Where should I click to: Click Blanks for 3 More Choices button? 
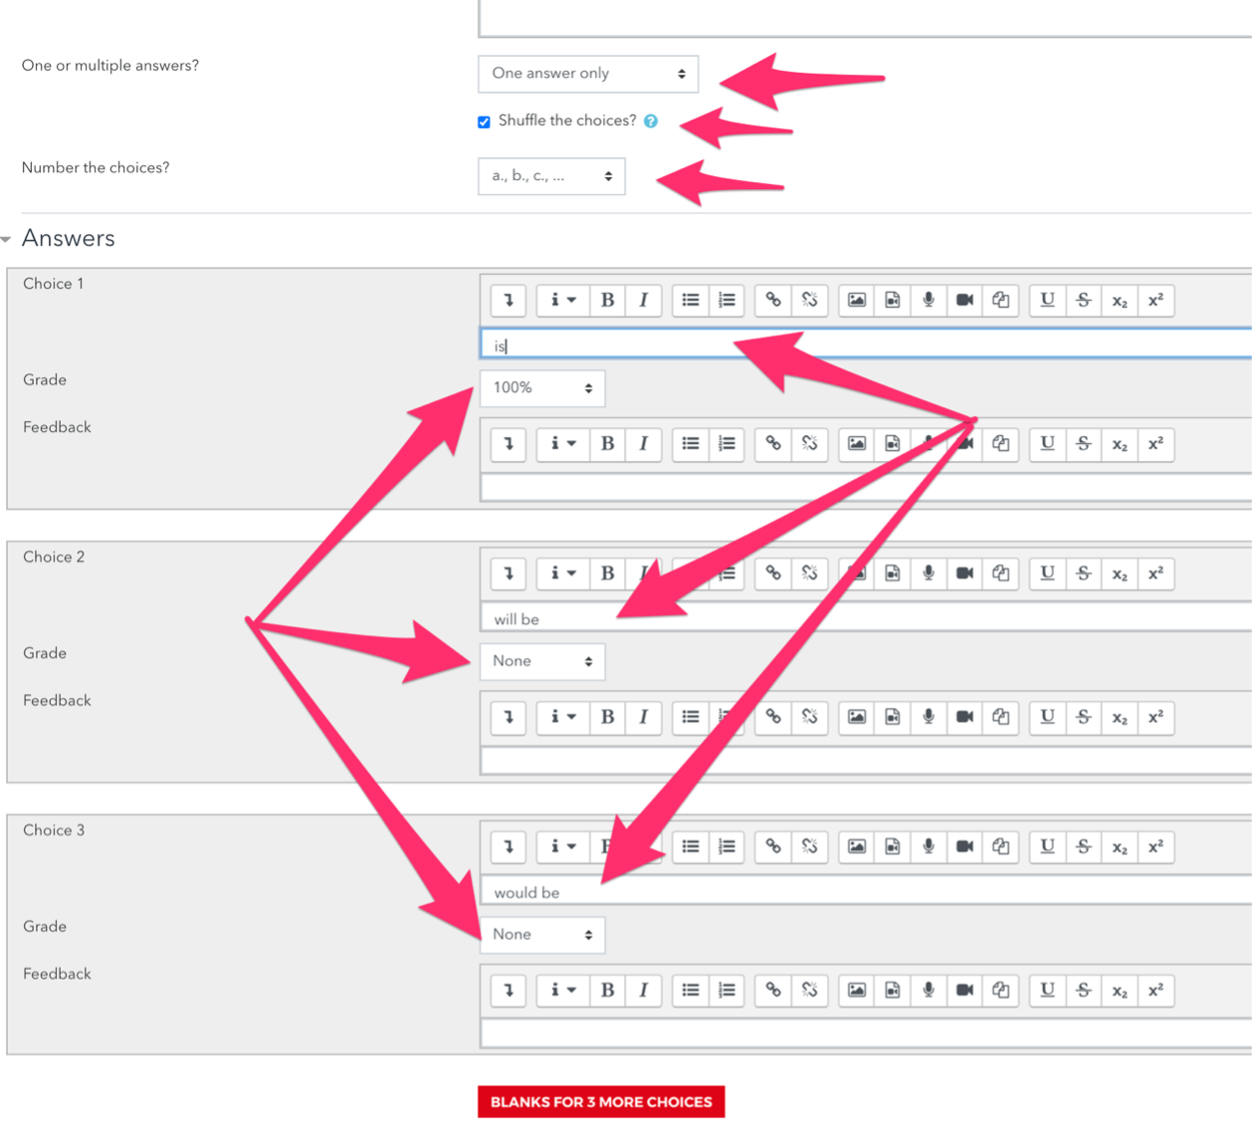tap(601, 1102)
